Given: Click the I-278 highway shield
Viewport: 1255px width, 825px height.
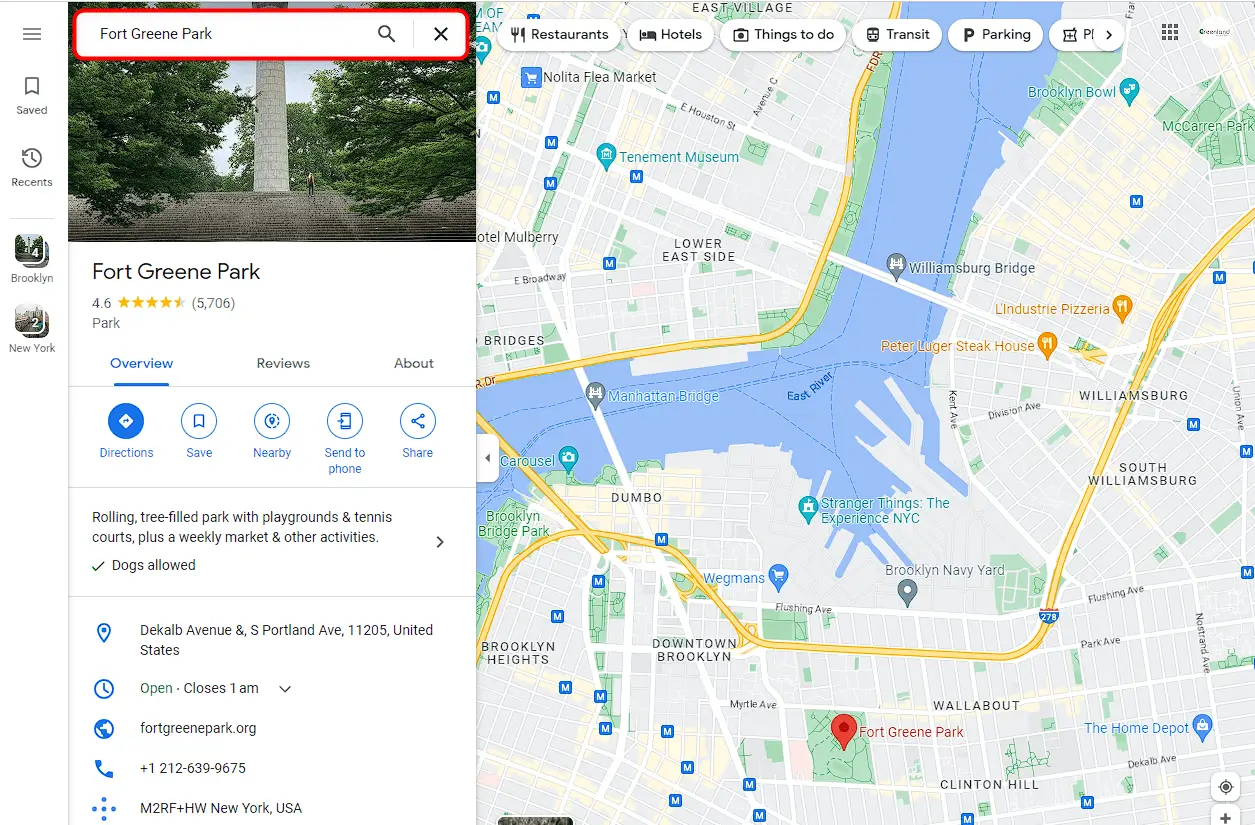Looking at the screenshot, I should (1048, 617).
